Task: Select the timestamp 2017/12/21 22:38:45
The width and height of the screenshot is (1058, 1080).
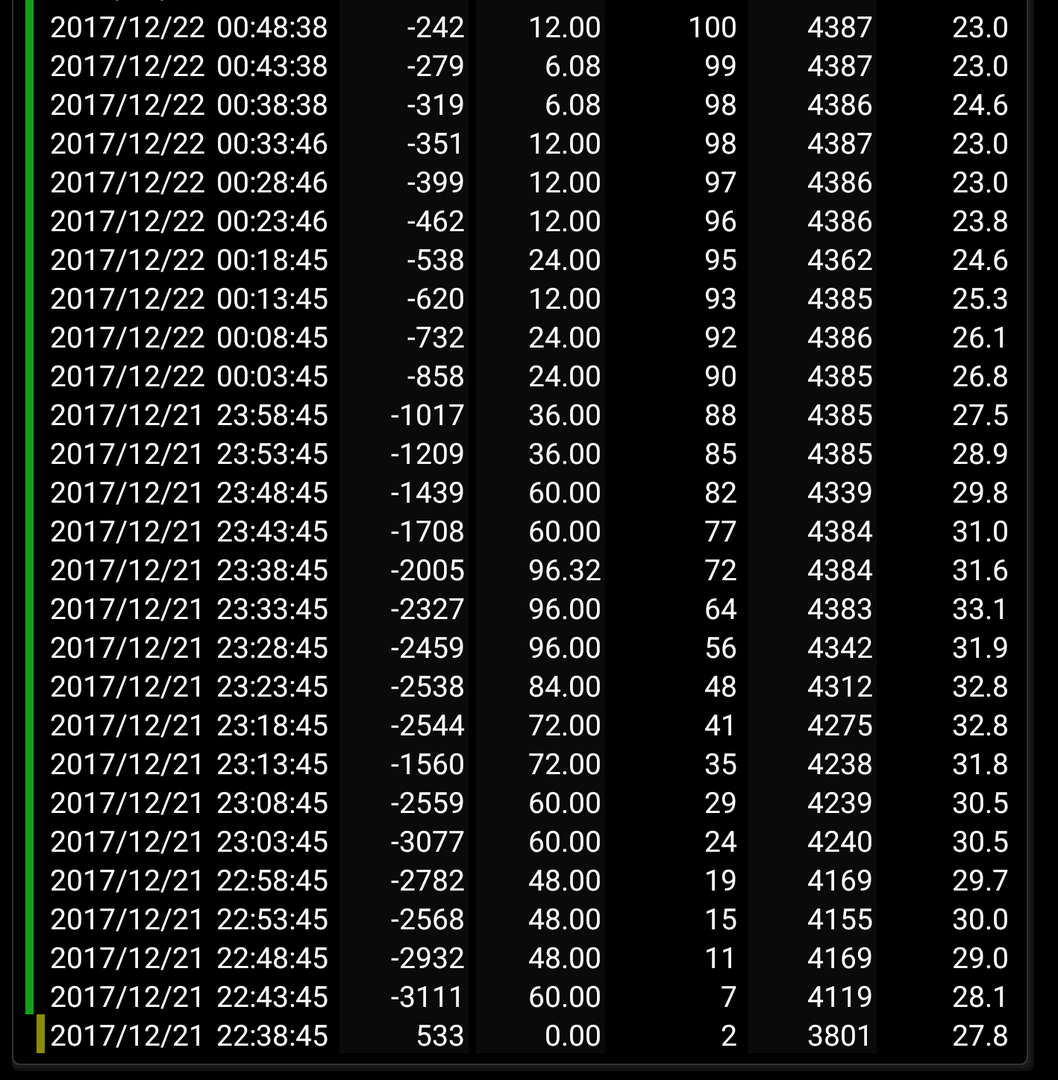Action: (189, 1036)
